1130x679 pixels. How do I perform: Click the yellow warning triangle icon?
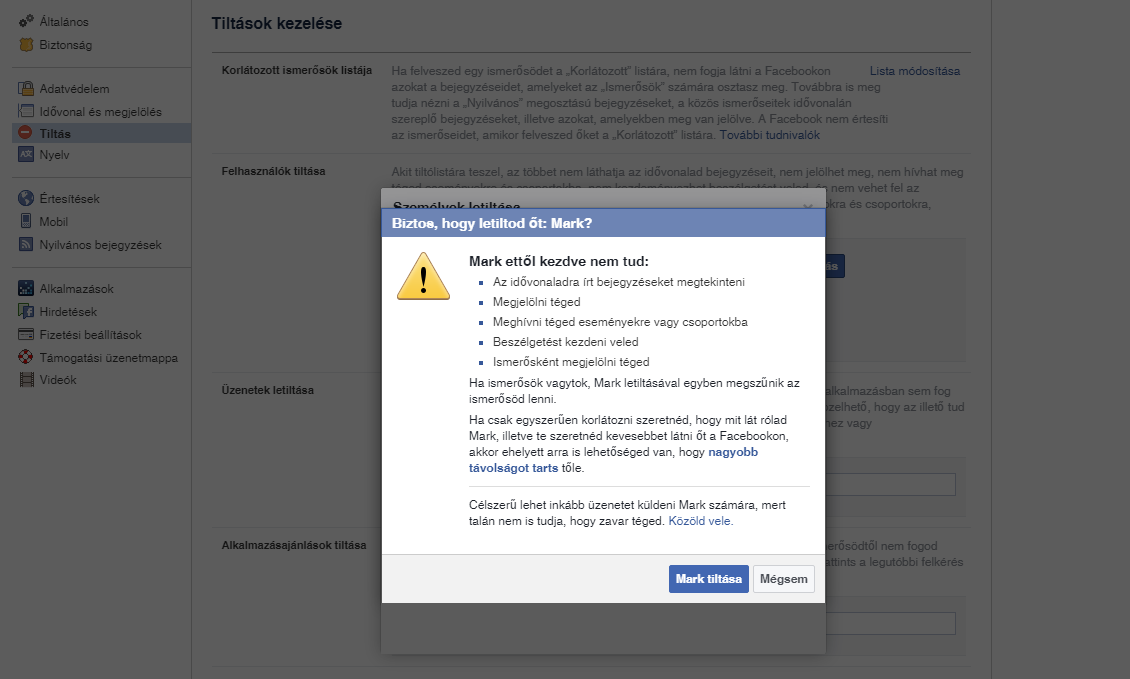pyautogui.click(x=424, y=277)
